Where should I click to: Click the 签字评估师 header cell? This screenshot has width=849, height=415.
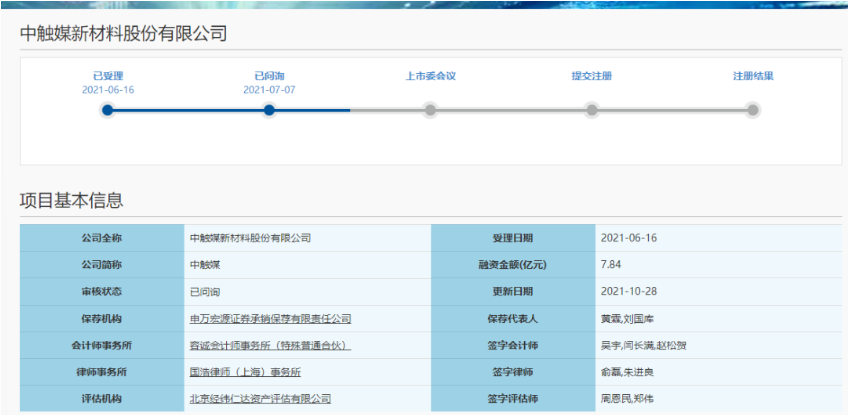tap(513, 399)
